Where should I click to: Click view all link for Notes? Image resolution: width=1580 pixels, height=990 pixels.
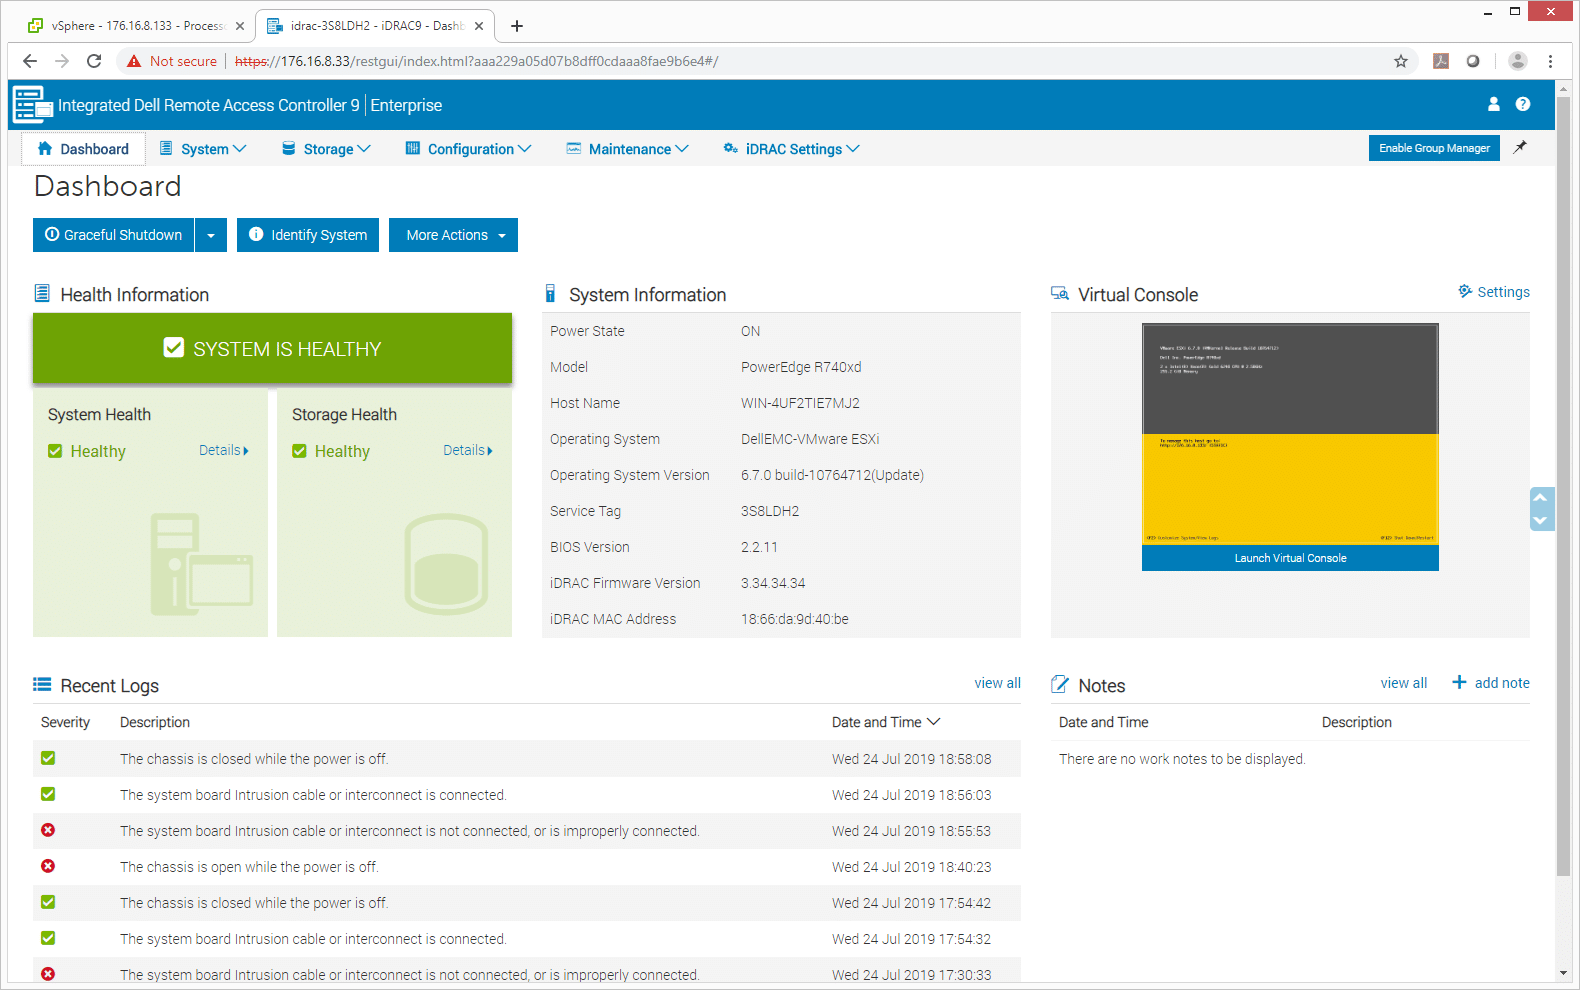point(1404,683)
